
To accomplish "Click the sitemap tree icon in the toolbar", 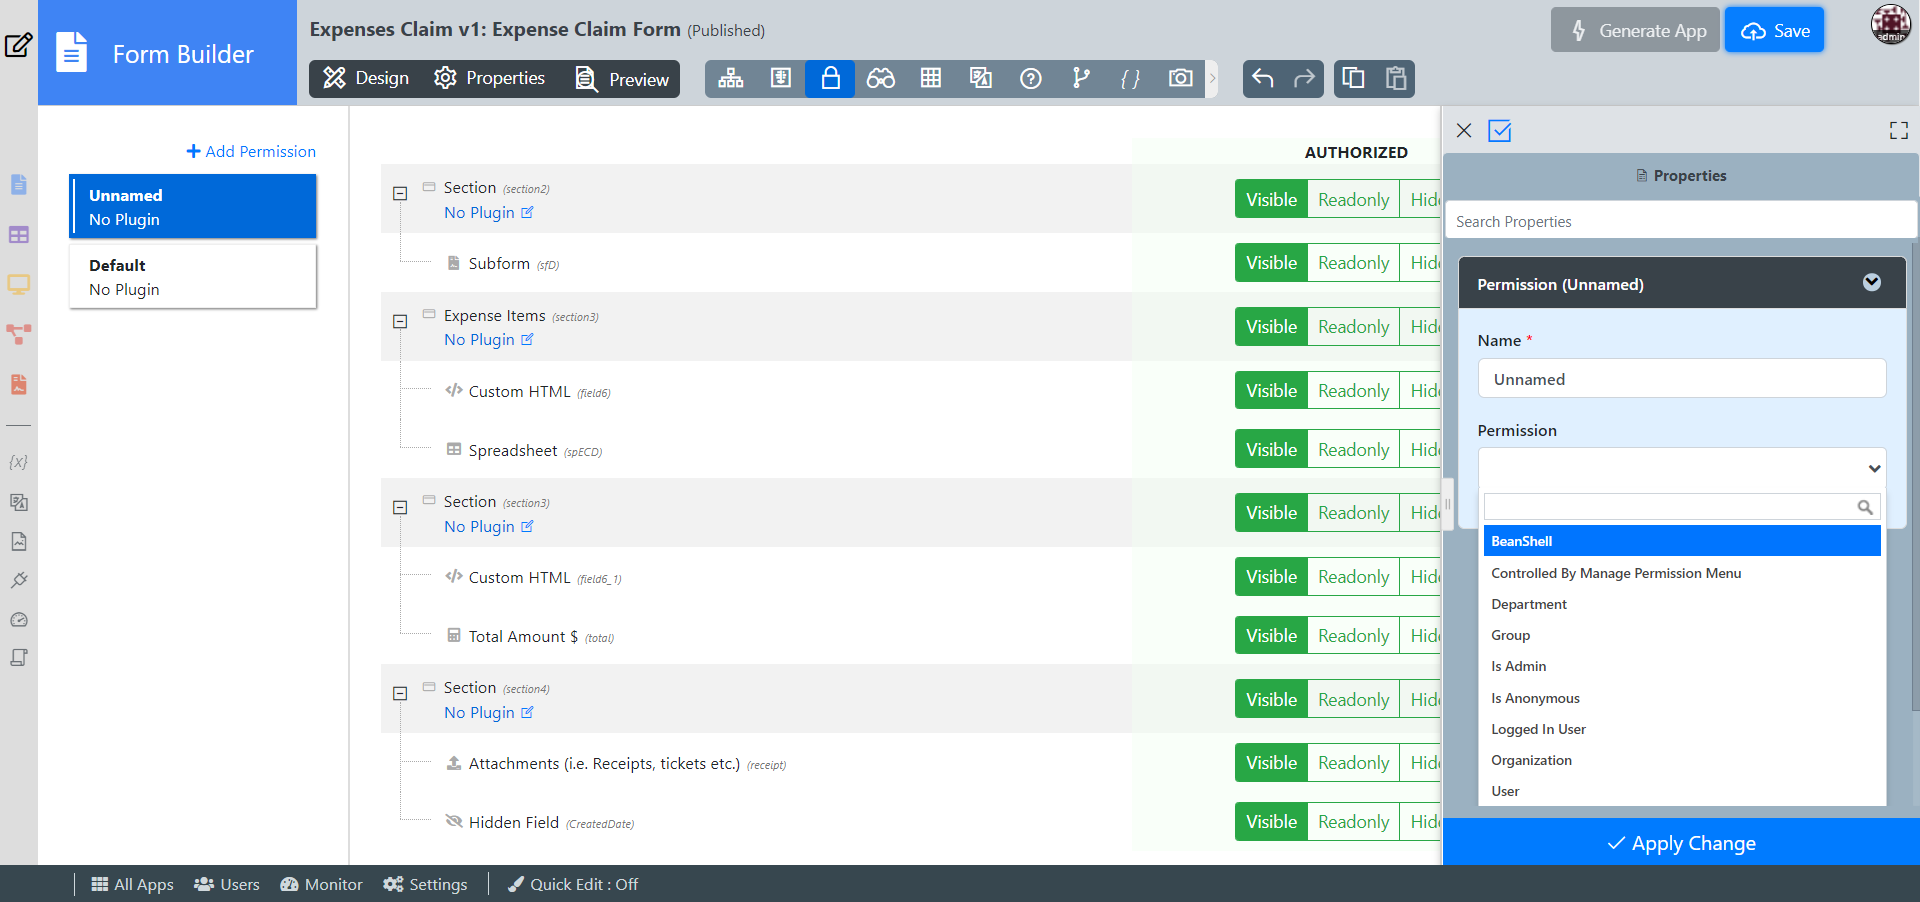I will (731, 78).
